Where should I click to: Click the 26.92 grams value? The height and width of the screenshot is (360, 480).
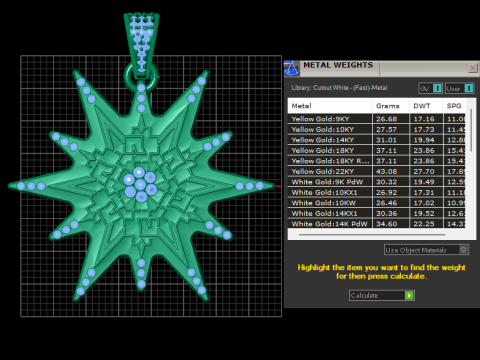(x=386, y=192)
